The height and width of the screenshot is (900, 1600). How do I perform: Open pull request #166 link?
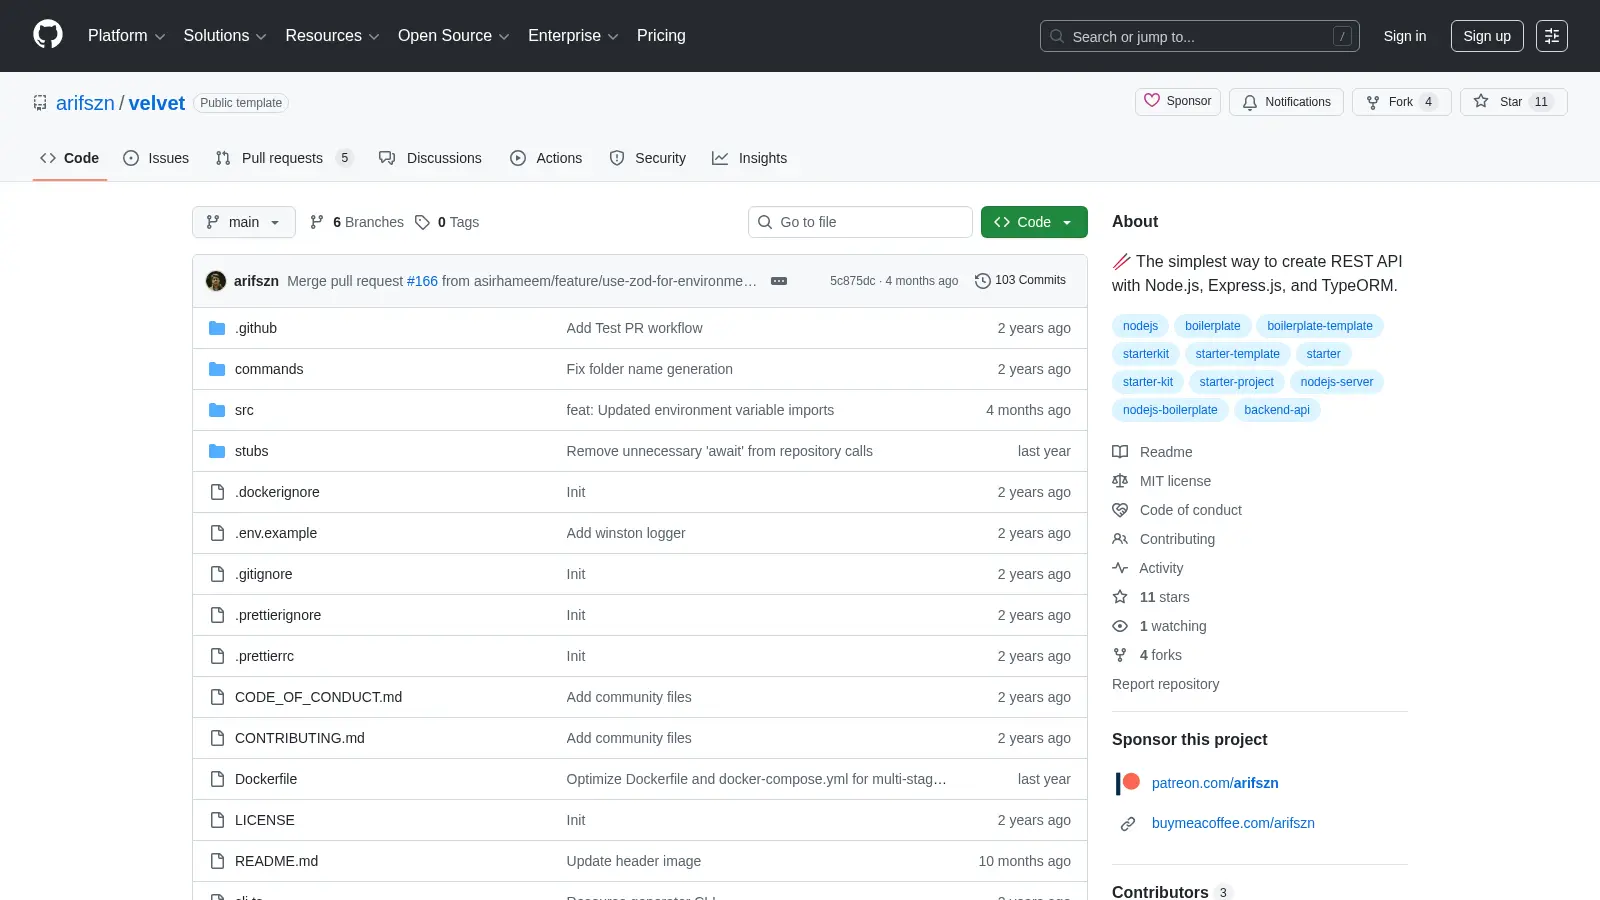(x=422, y=281)
